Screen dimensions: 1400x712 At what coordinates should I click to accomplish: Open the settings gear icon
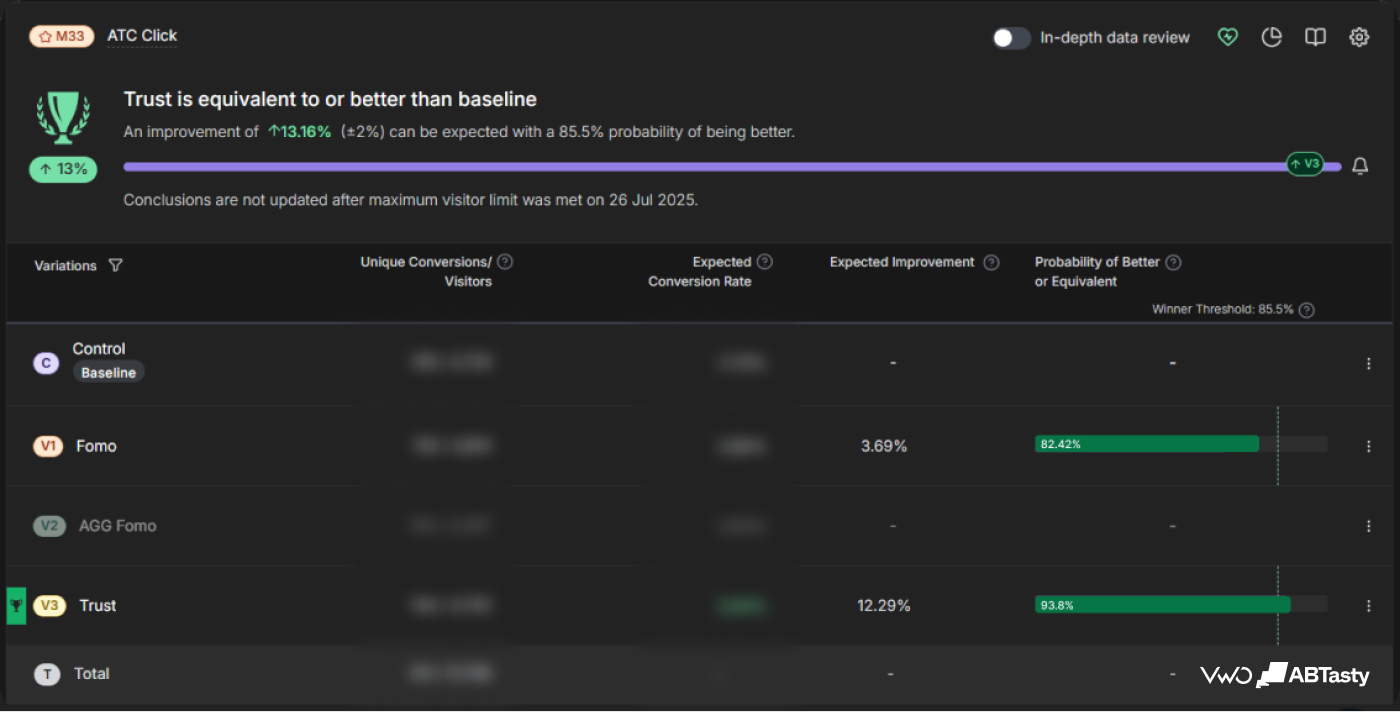coord(1359,37)
